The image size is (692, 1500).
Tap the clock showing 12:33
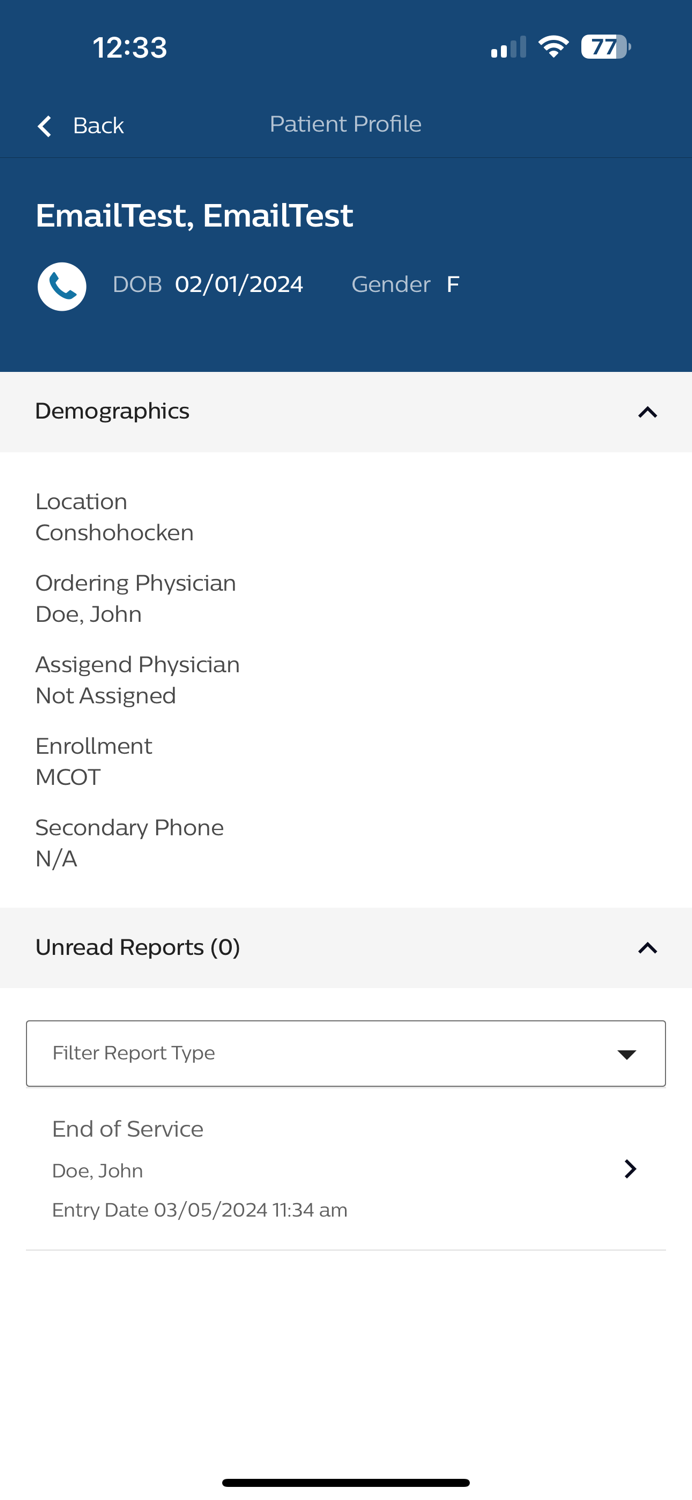point(131,45)
